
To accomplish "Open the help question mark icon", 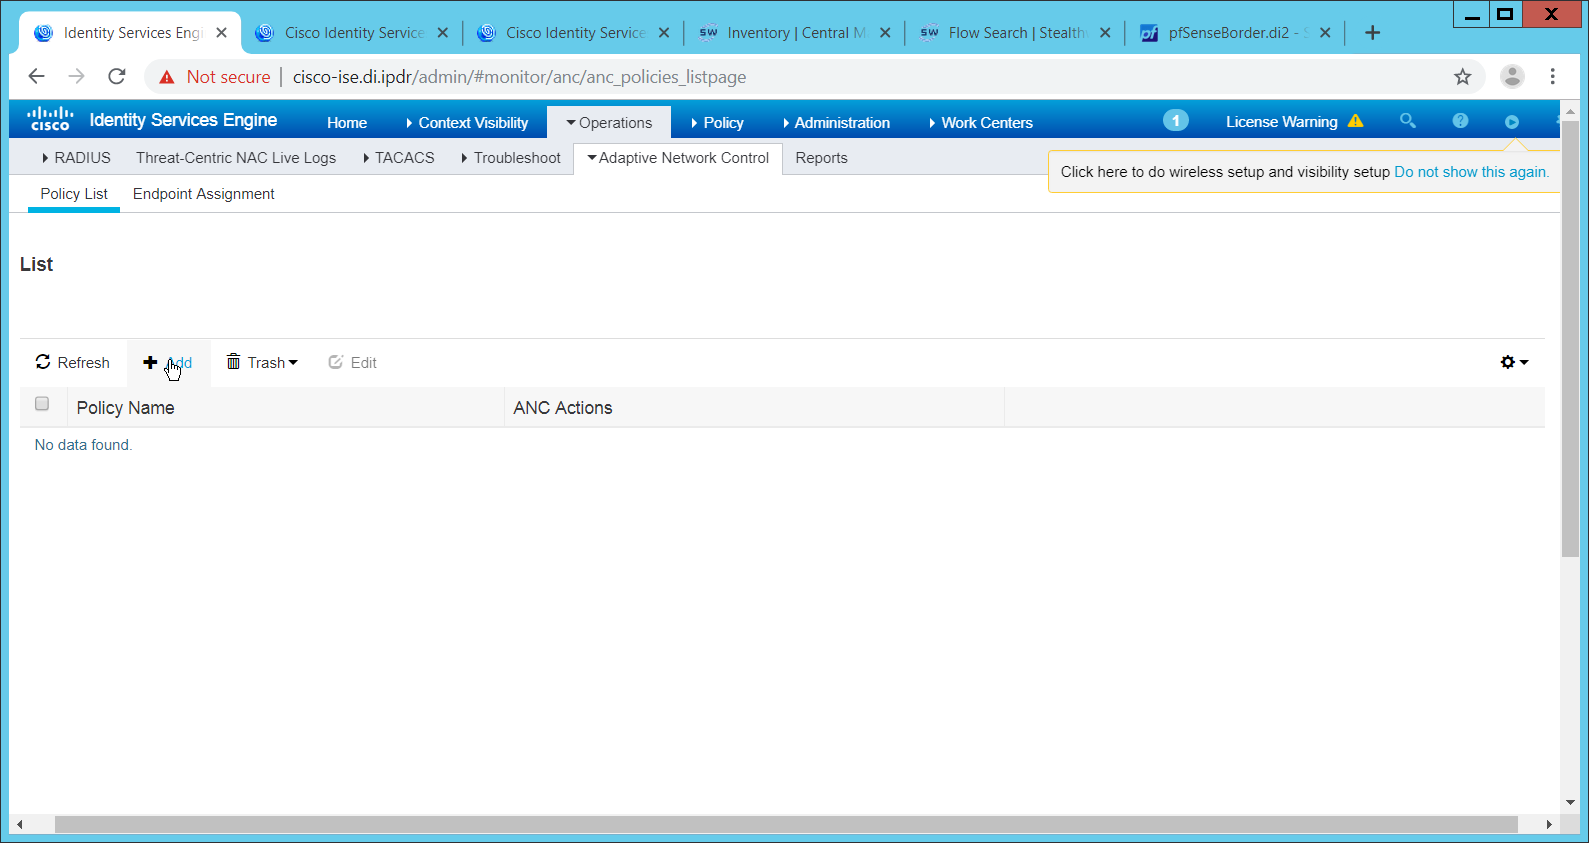I will (1460, 121).
